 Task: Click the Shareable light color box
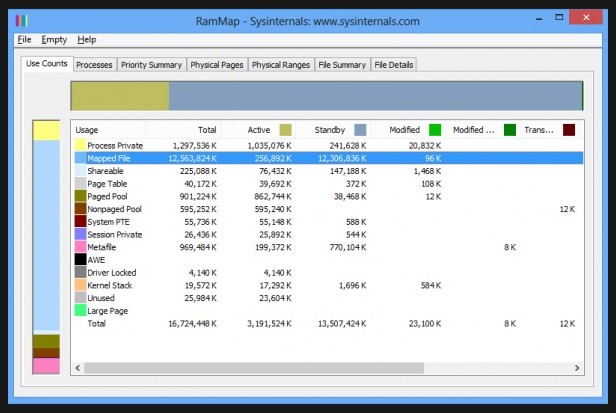point(81,171)
